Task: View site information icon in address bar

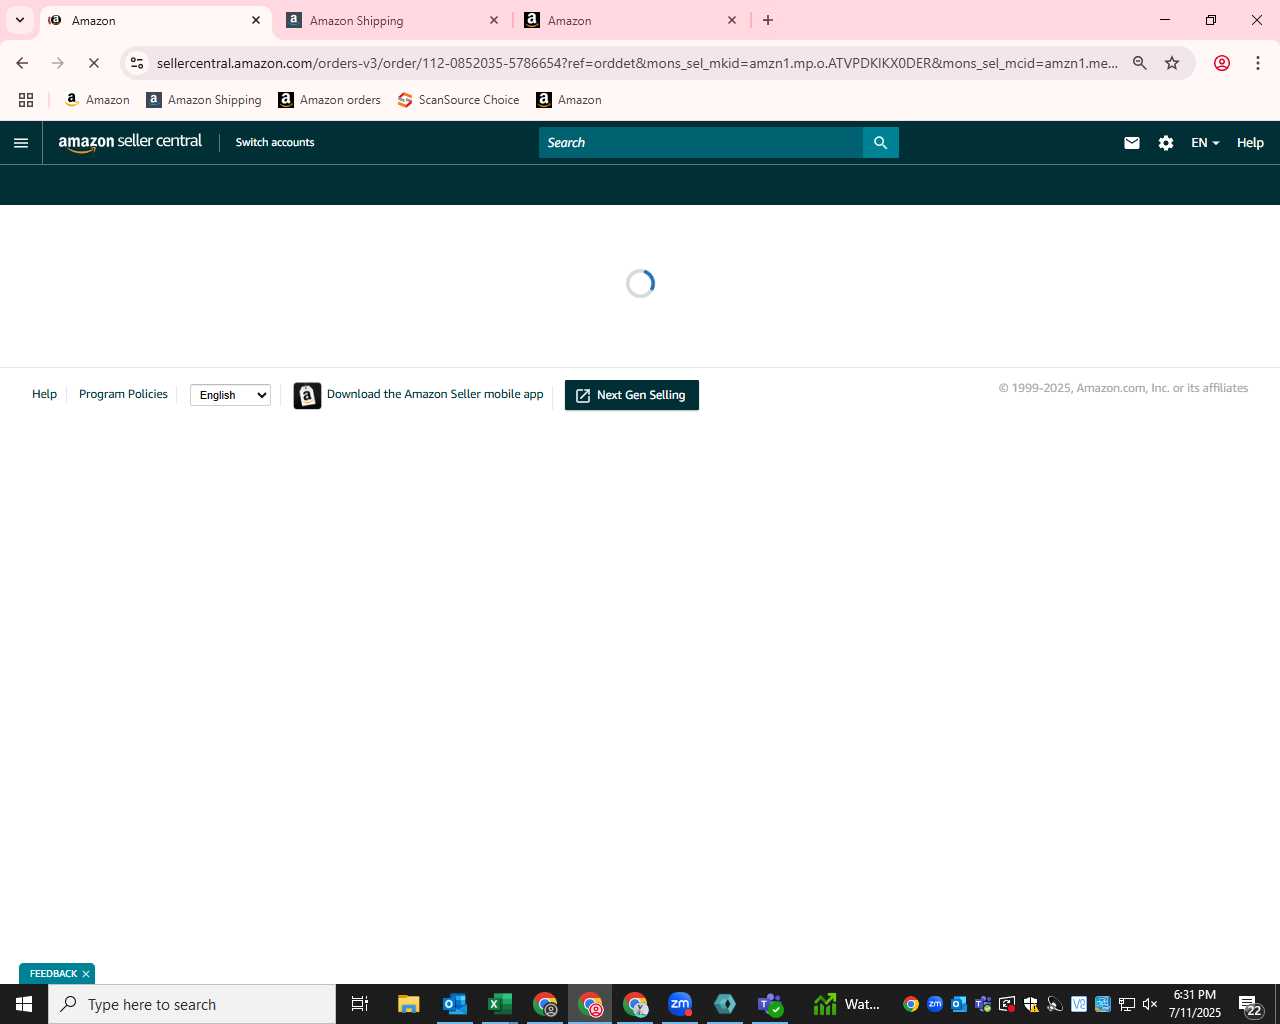Action: tap(137, 63)
